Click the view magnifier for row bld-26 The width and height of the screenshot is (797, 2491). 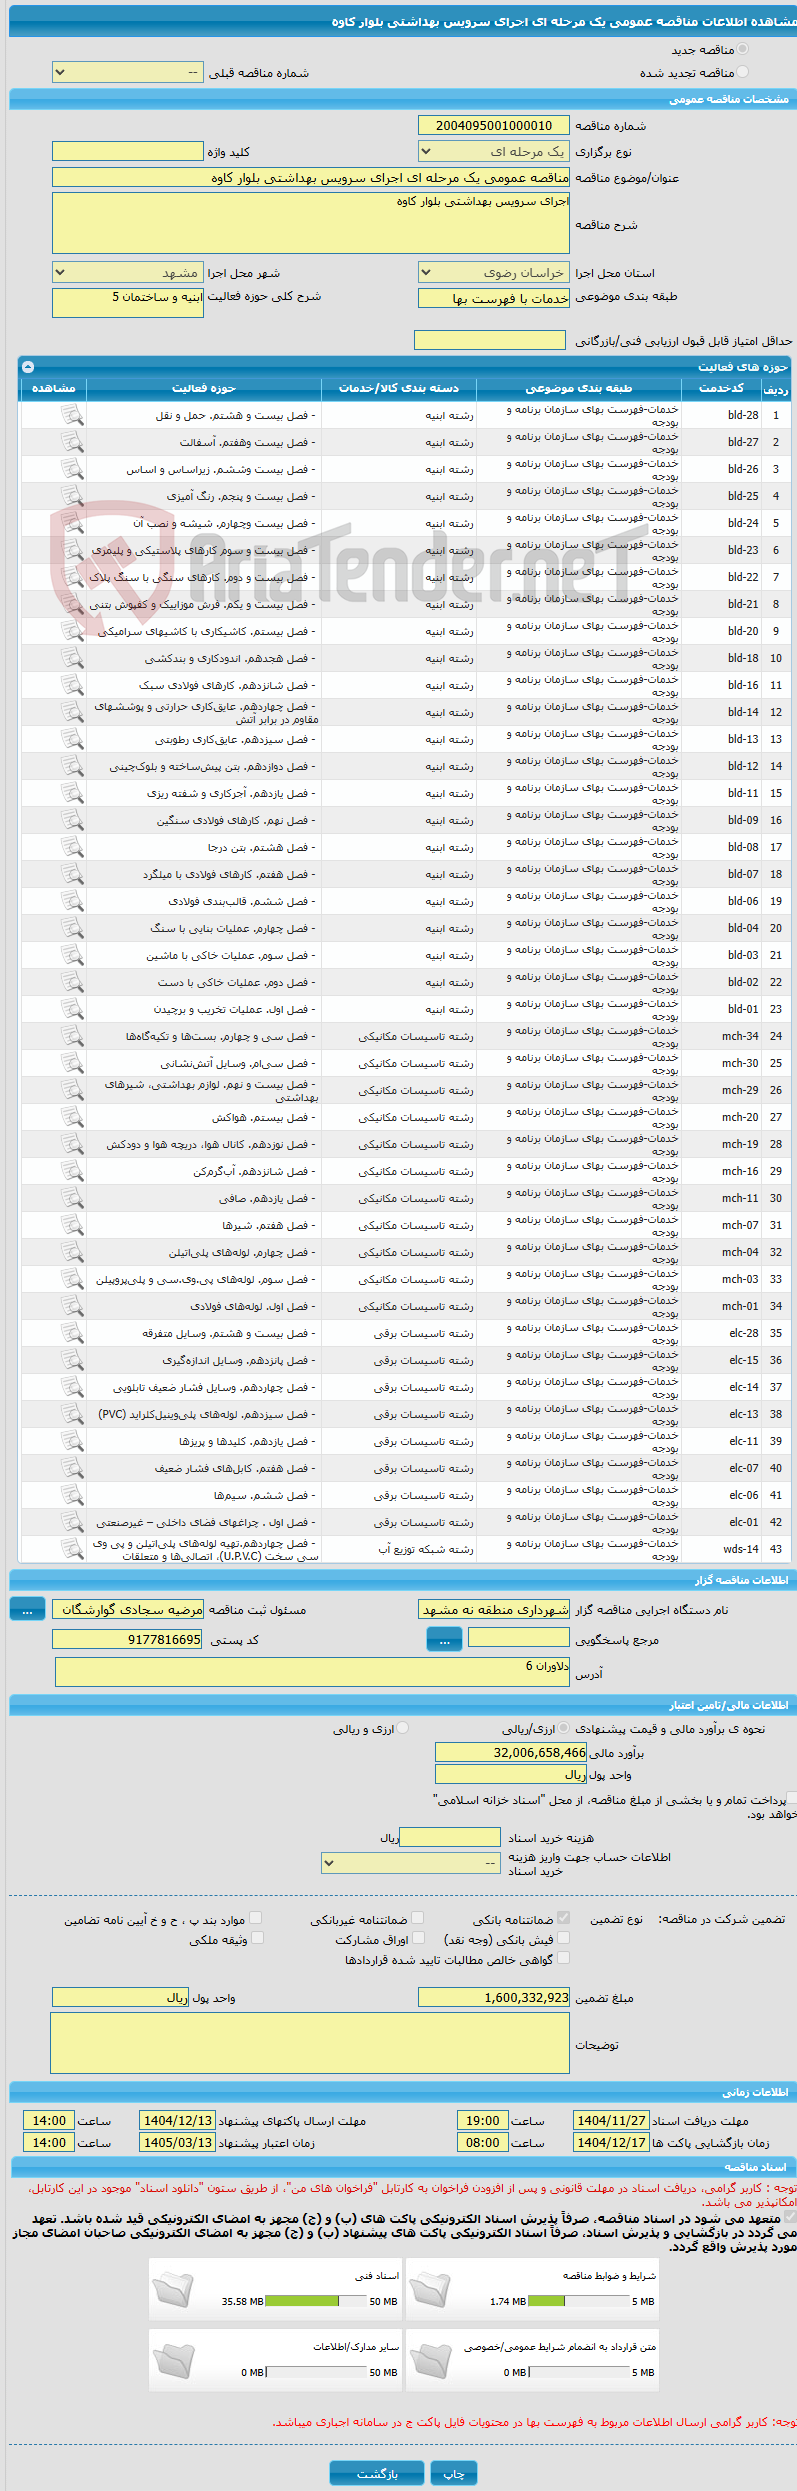[72, 469]
